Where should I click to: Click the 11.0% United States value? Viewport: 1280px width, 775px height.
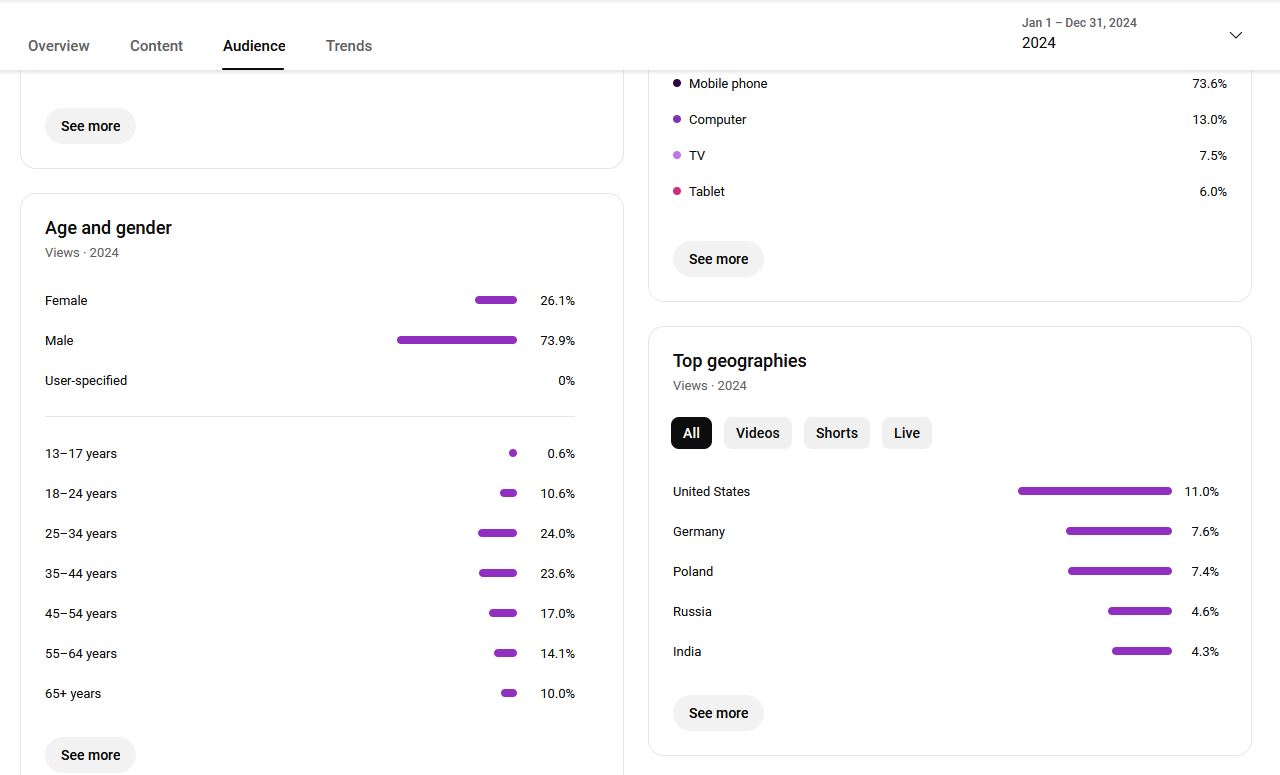click(1202, 492)
